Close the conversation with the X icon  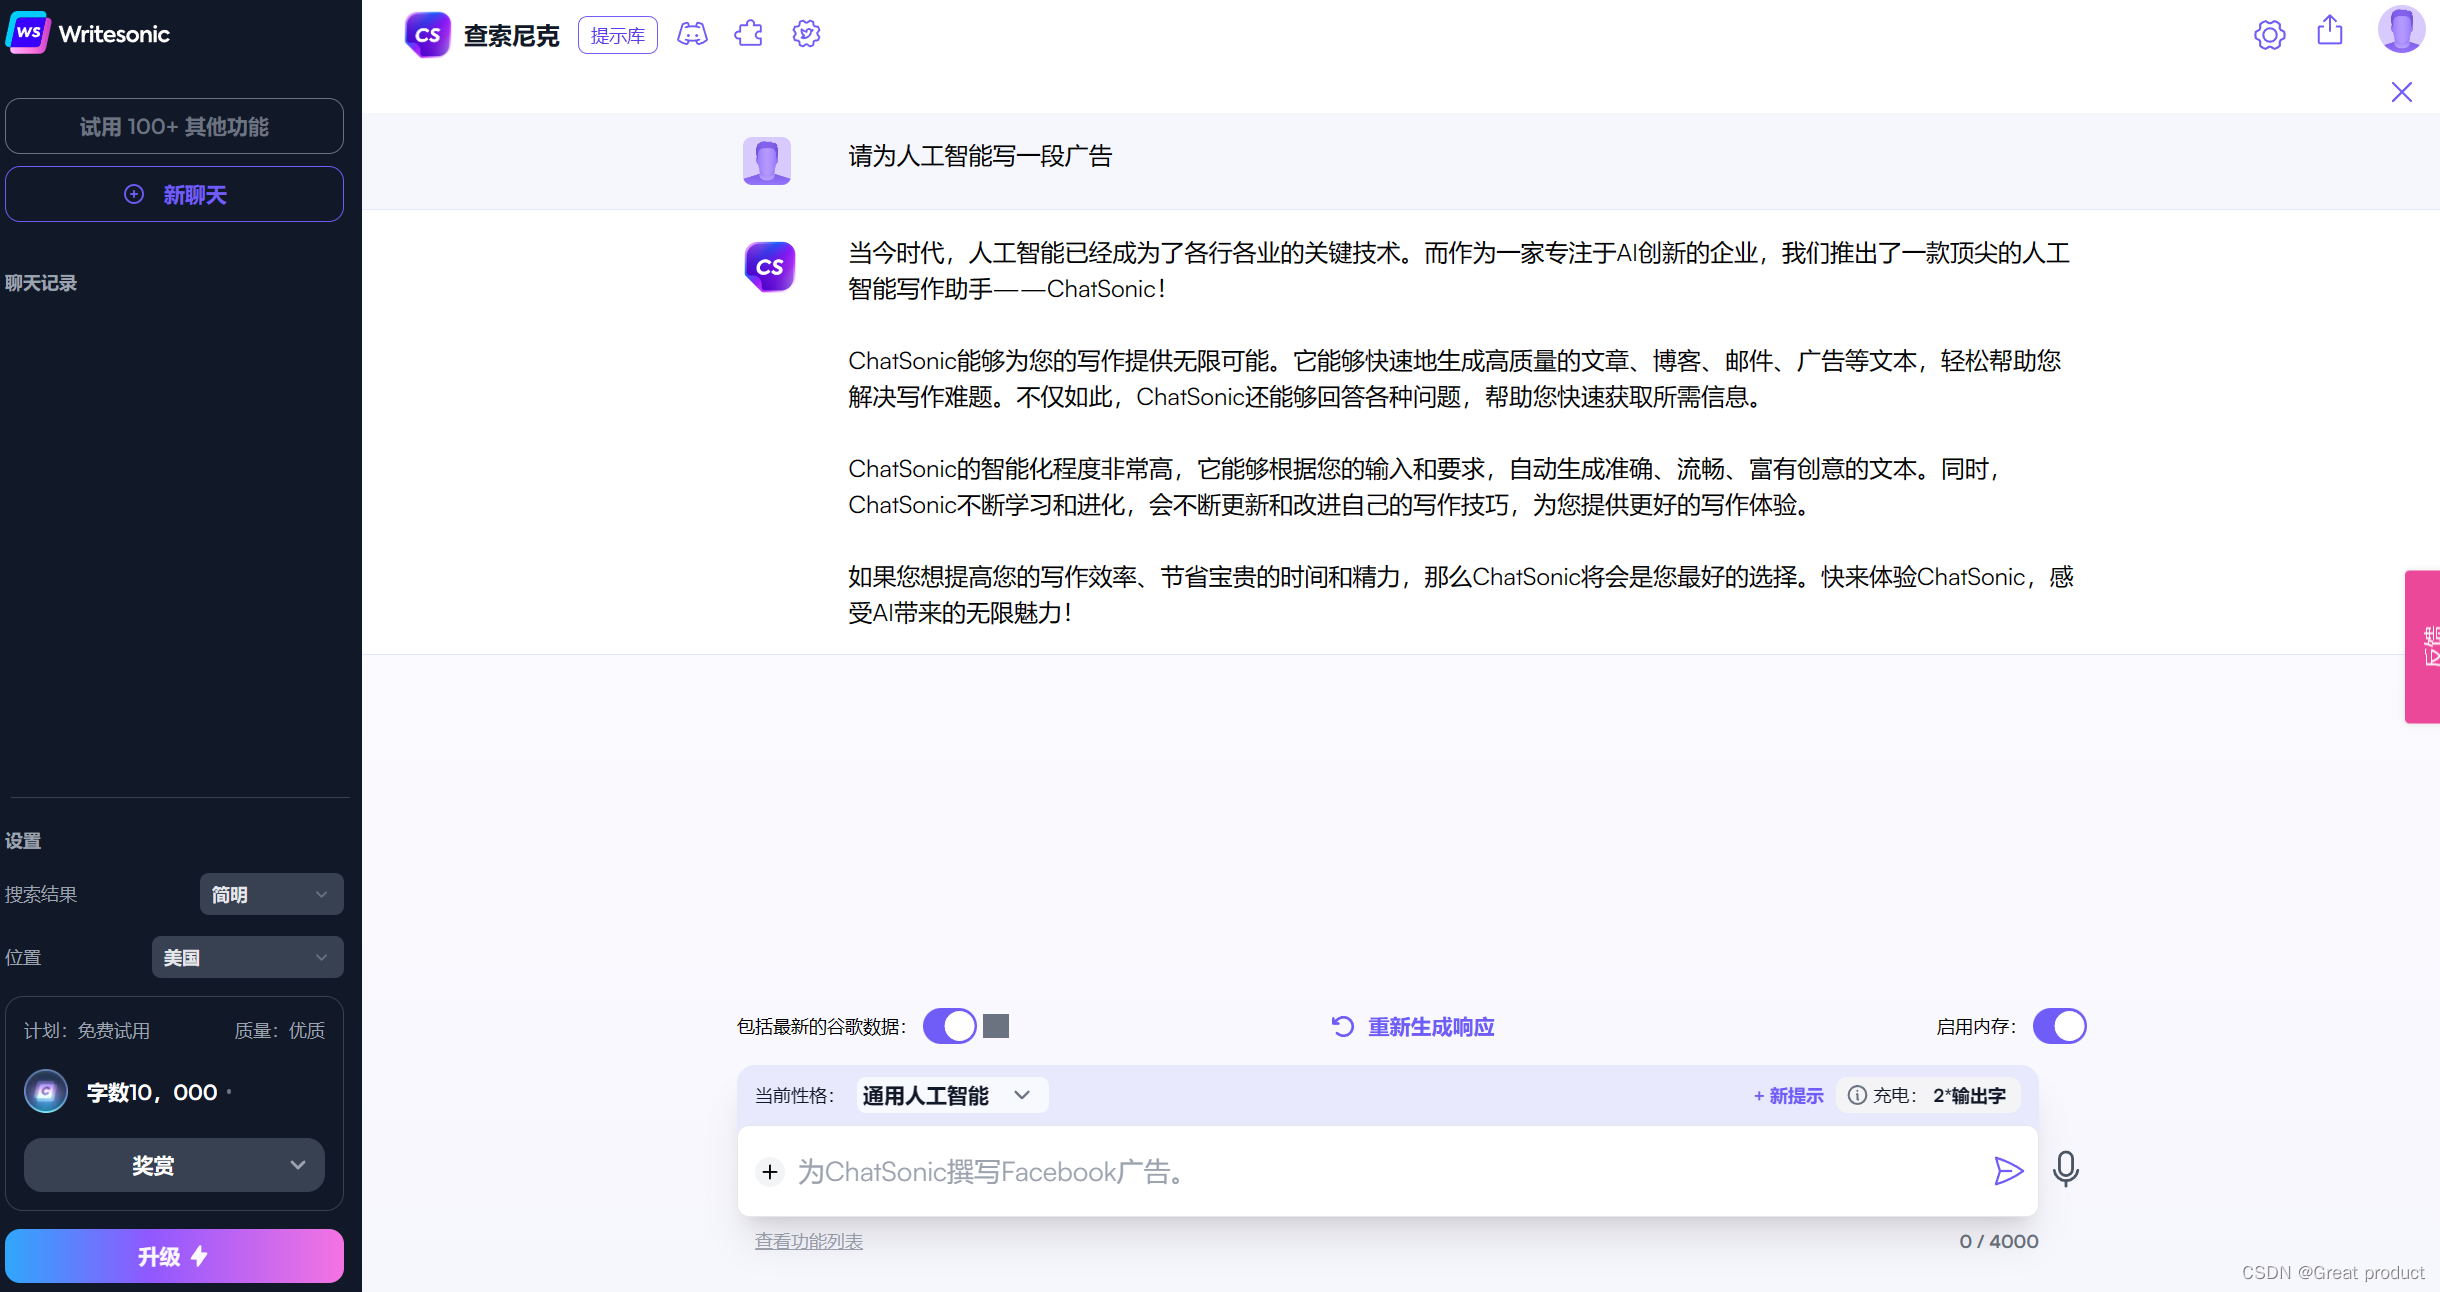click(x=2402, y=92)
